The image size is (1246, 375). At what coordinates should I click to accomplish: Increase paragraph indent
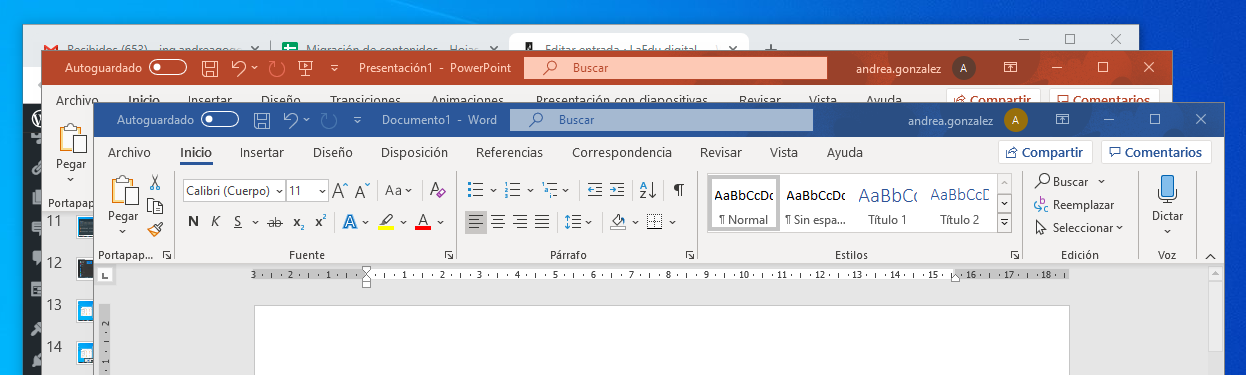(618, 190)
